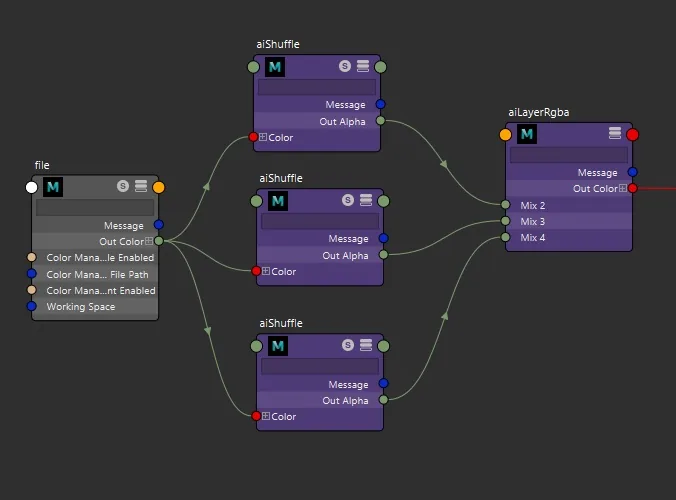
Task: Toggle solo S on top aiShuffle node
Action: 344,66
